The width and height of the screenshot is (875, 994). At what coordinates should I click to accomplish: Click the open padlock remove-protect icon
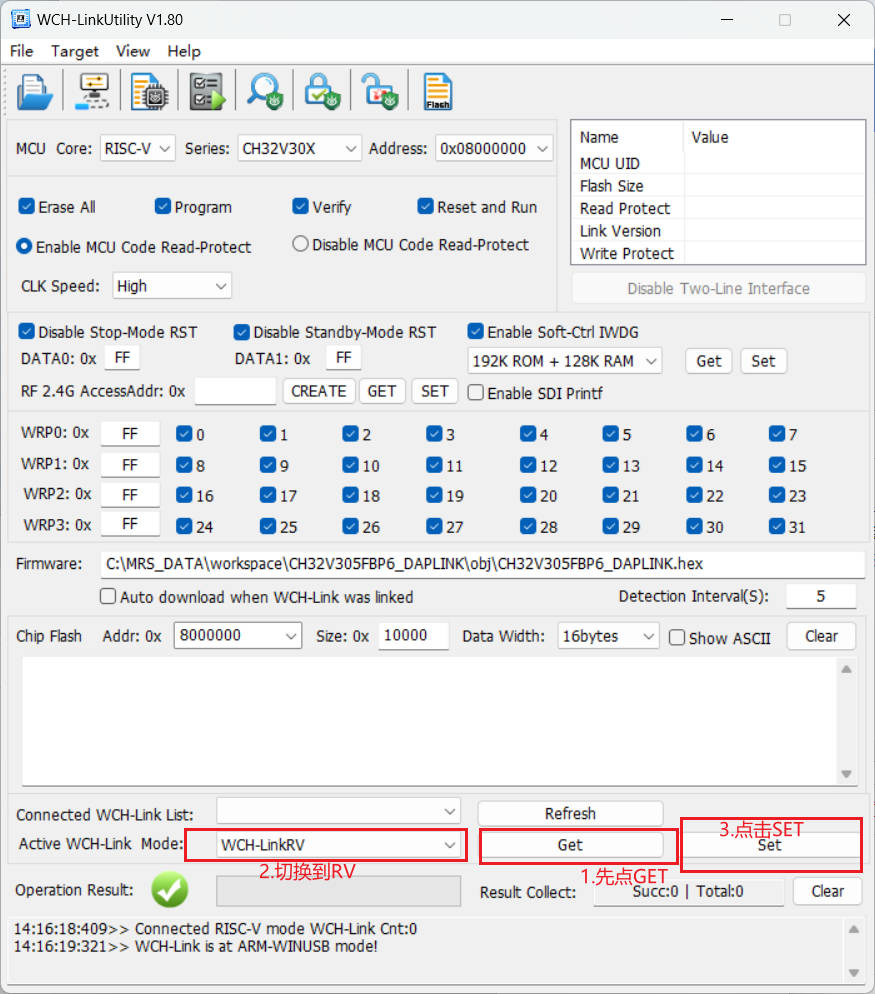point(379,92)
